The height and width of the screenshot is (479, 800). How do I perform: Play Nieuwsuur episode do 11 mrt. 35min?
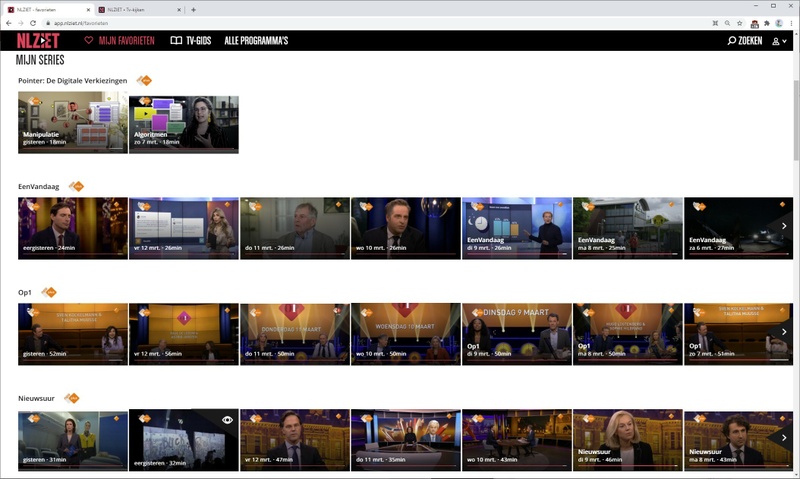[x=406, y=440]
